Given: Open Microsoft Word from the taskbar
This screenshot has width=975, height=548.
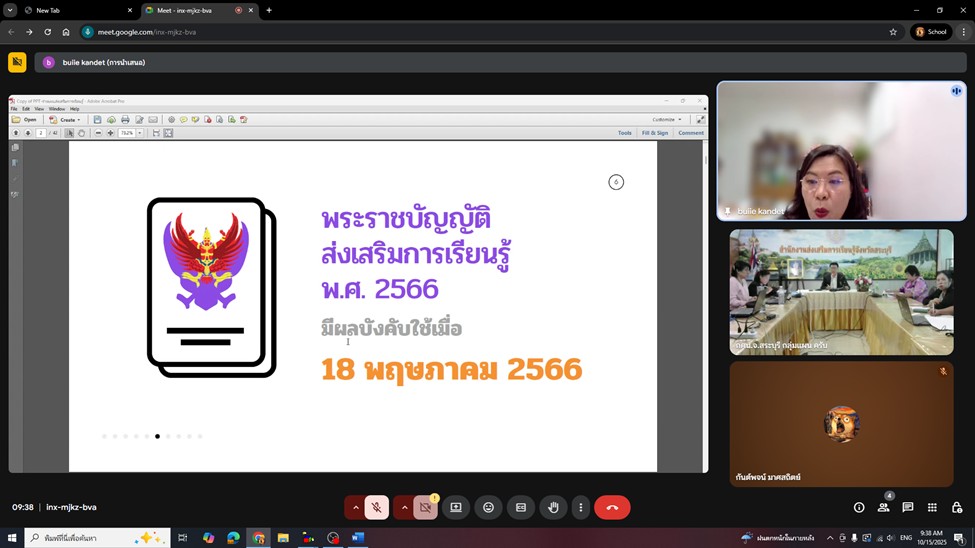Looking at the screenshot, I should [358, 538].
